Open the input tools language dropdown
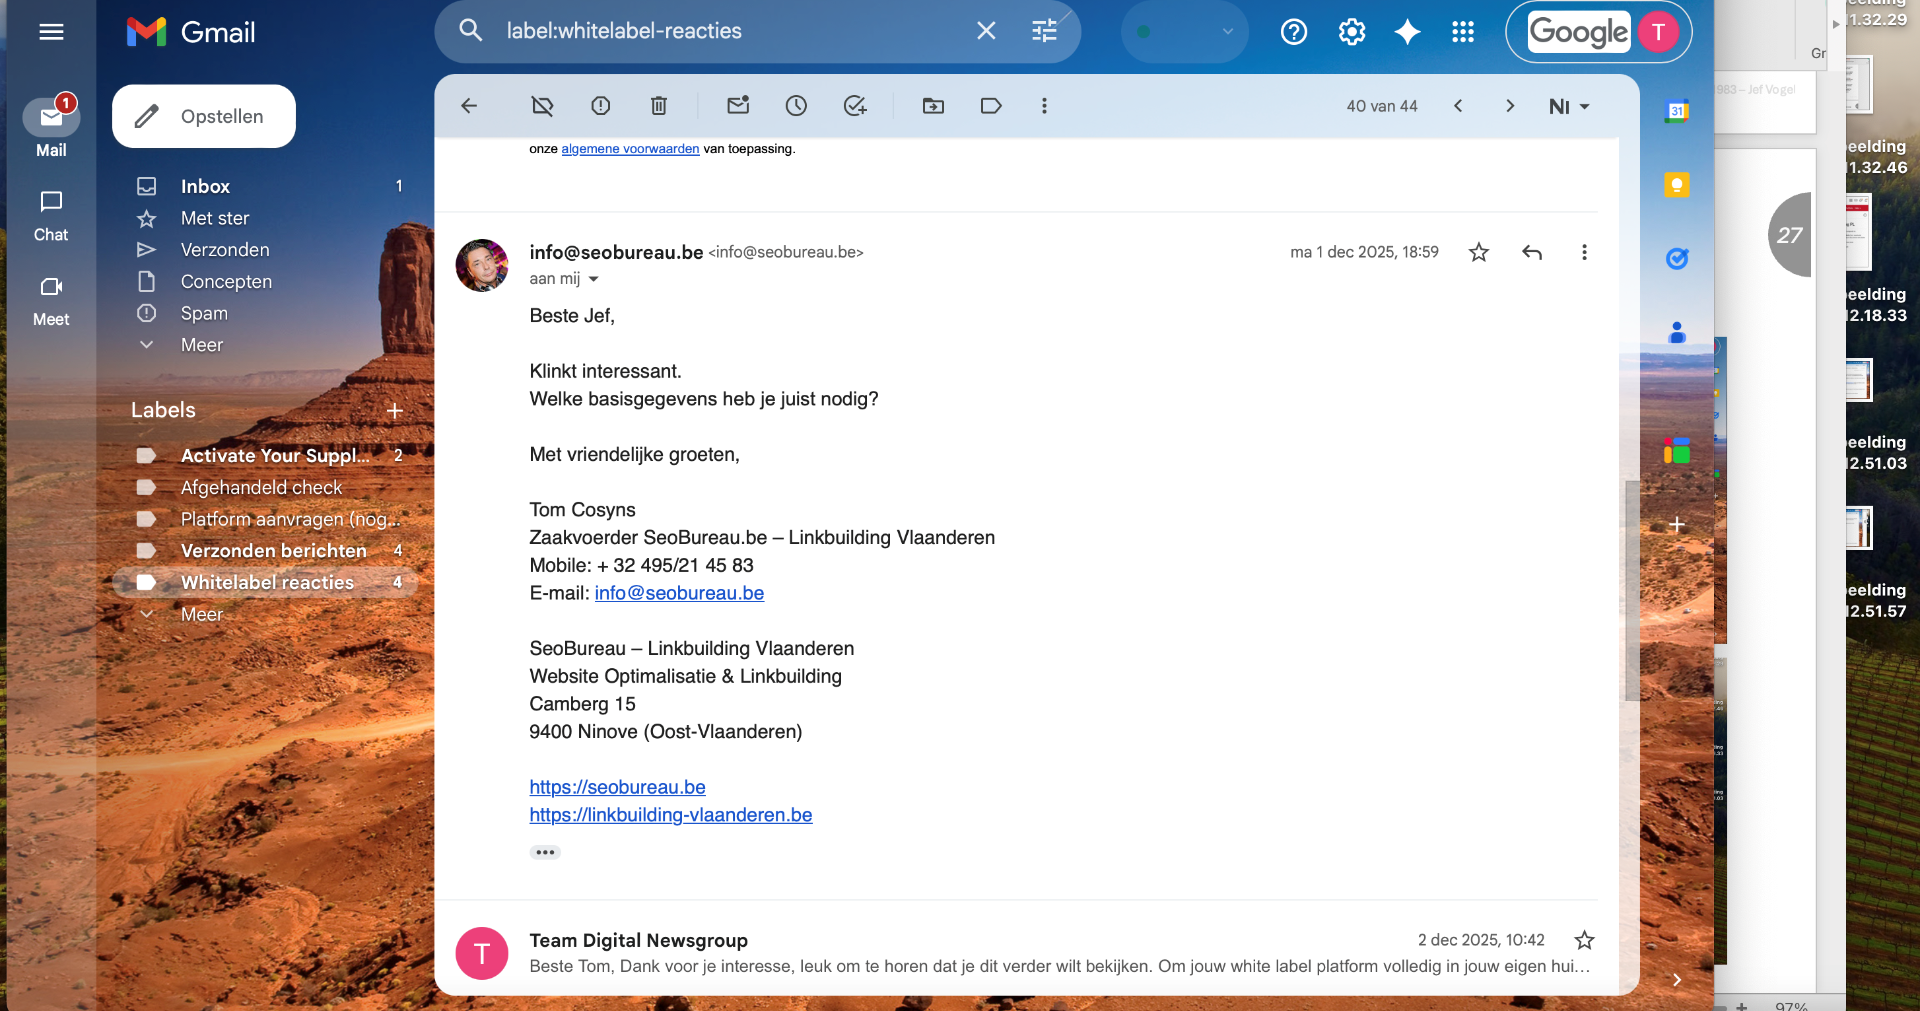The image size is (1920, 1011). click(x=1569, y=106)
